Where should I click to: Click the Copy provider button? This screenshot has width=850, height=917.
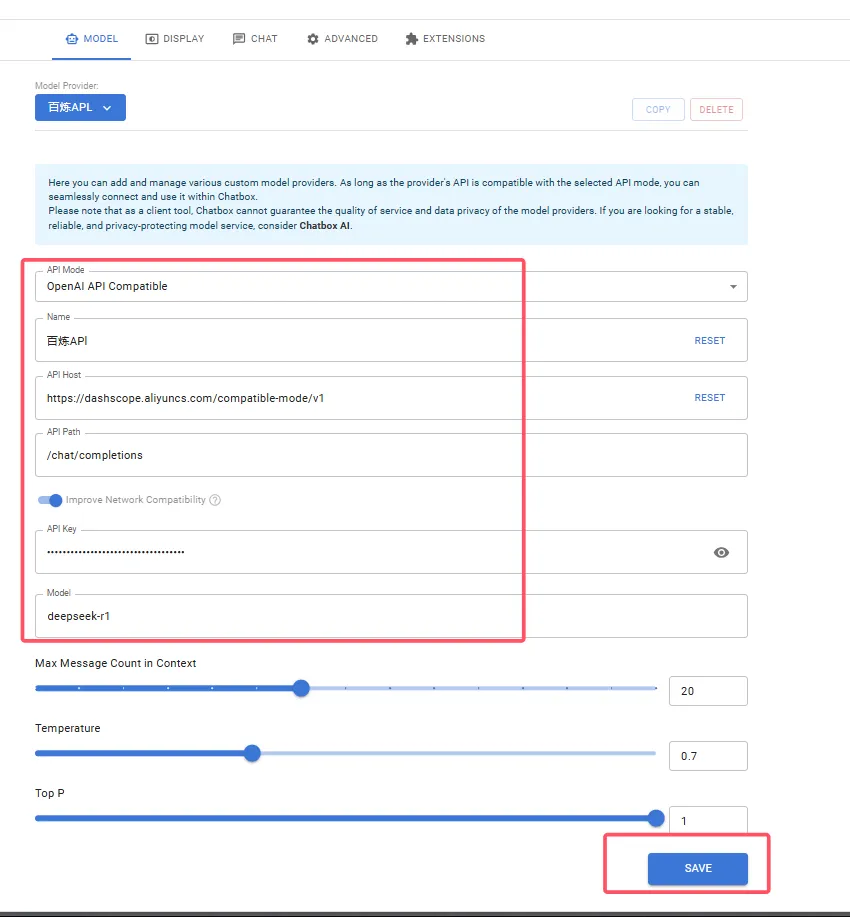click(x=658, y=110)
